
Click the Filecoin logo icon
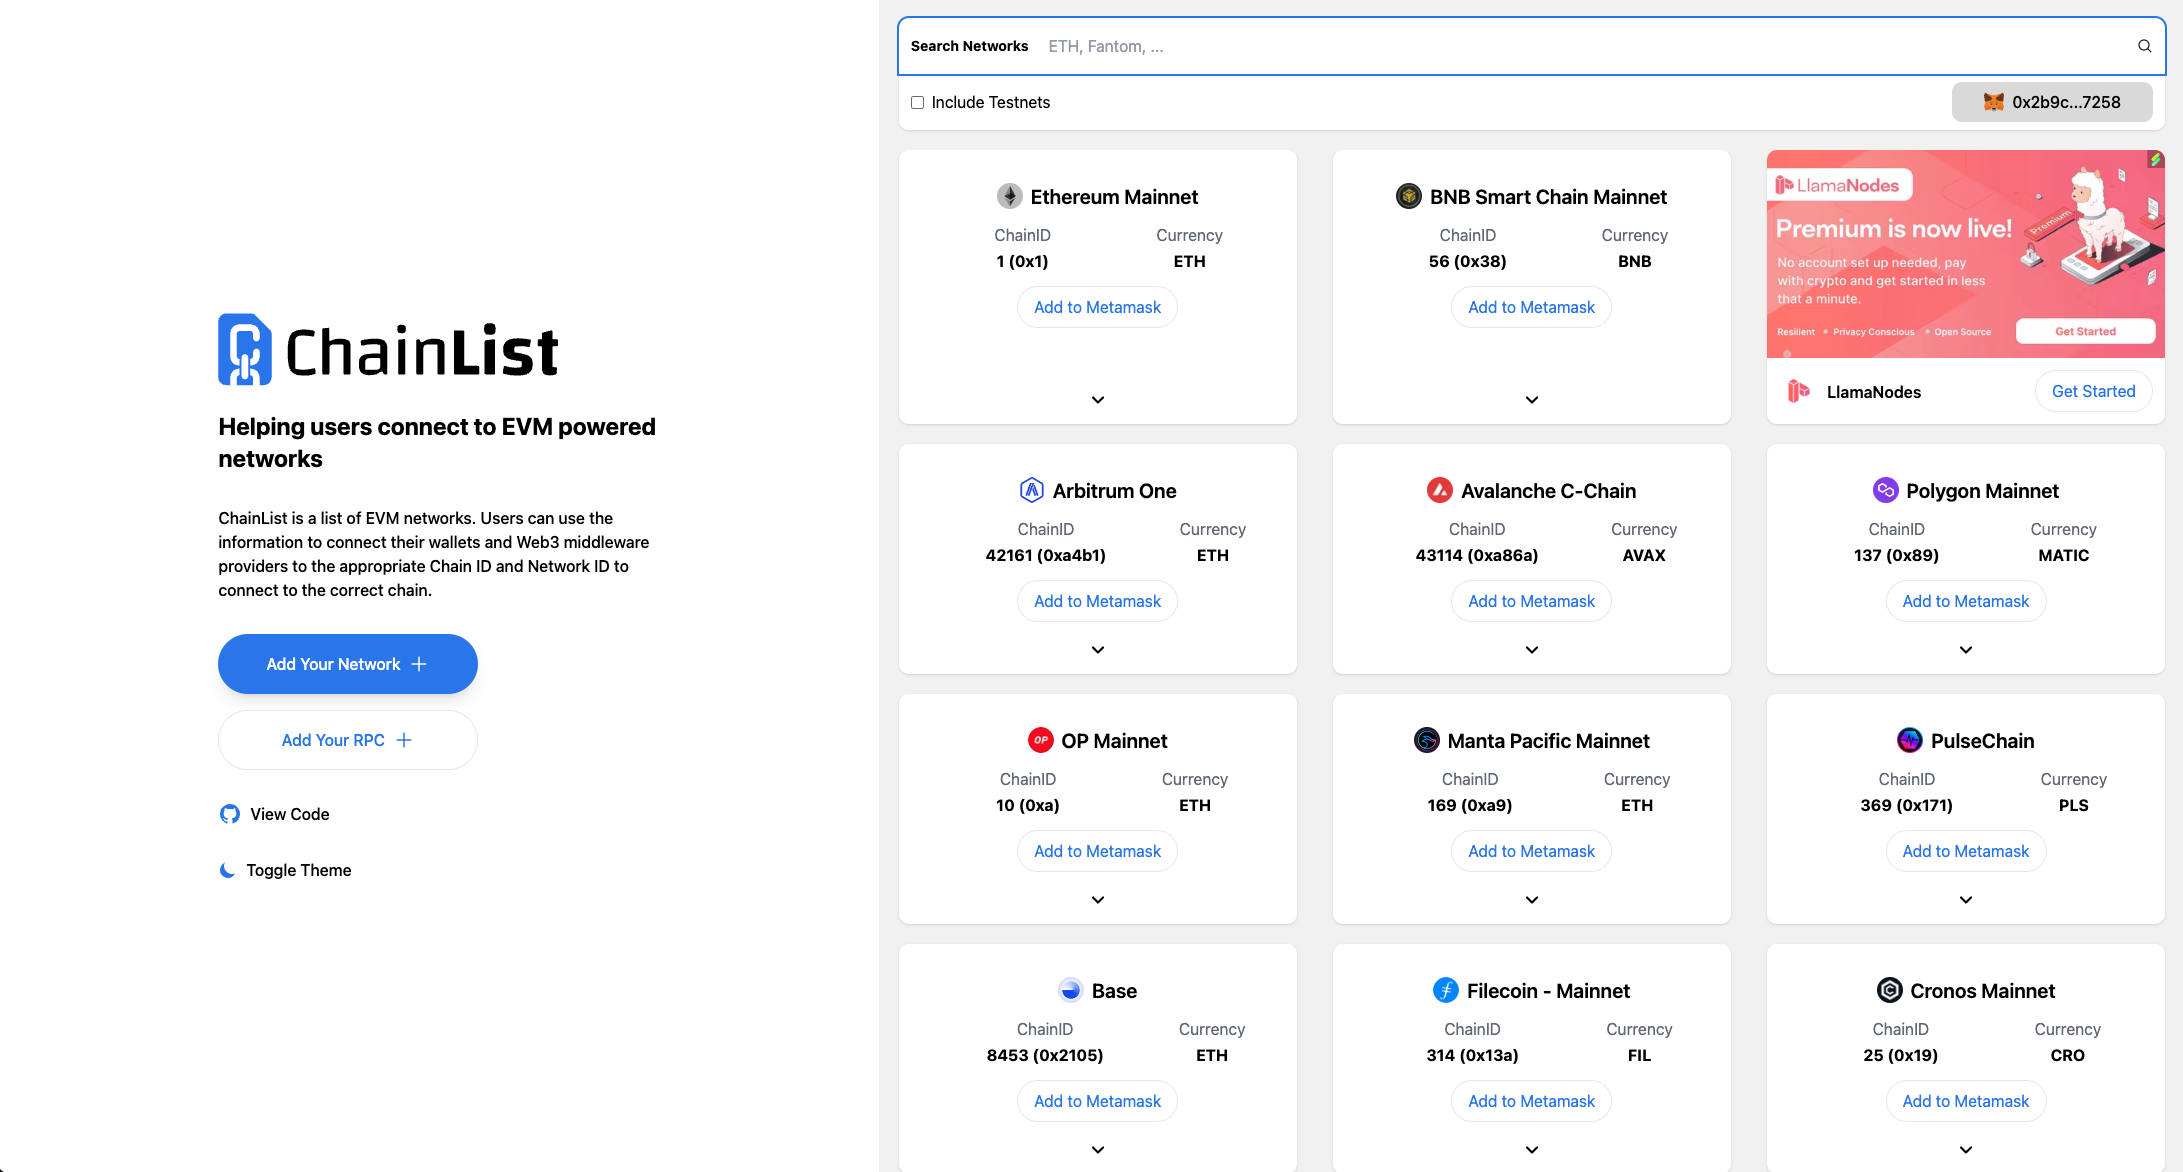1445,991
